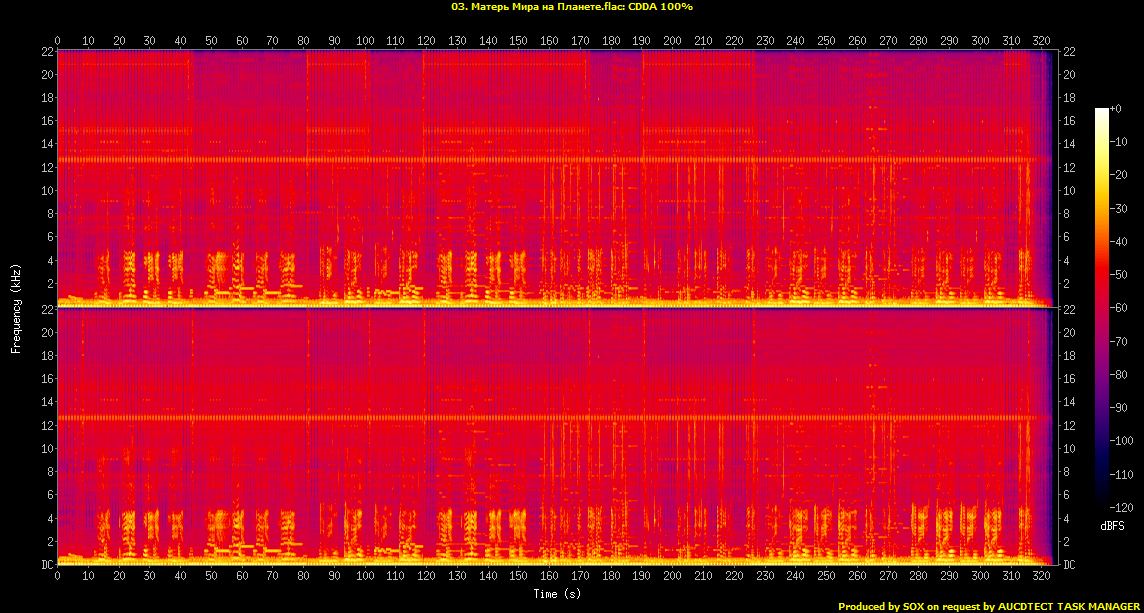
Task: Click the "DC" label at bottom left axis
Action: (47, 565)
